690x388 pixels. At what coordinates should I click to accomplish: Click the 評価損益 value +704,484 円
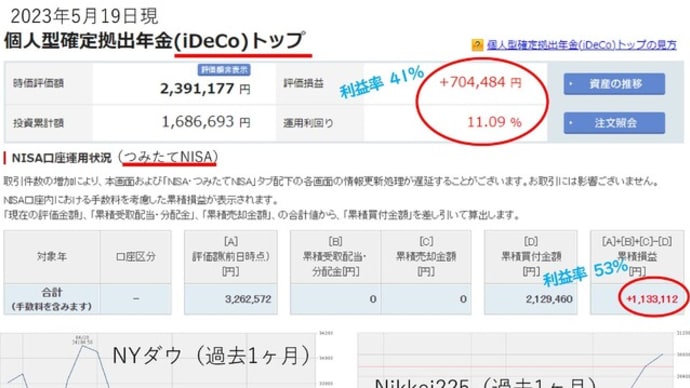(481, 82)
